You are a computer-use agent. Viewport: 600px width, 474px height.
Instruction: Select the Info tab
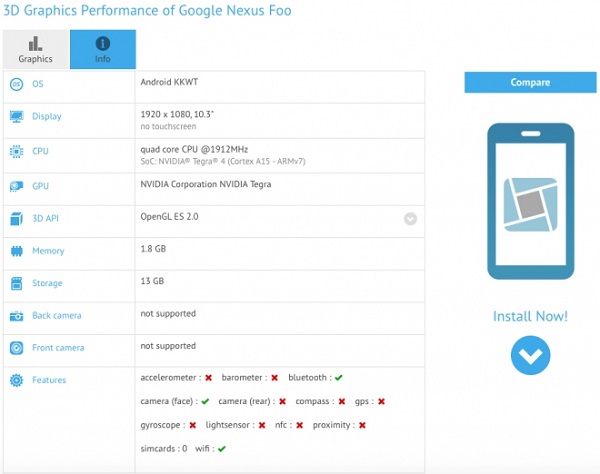103,49
